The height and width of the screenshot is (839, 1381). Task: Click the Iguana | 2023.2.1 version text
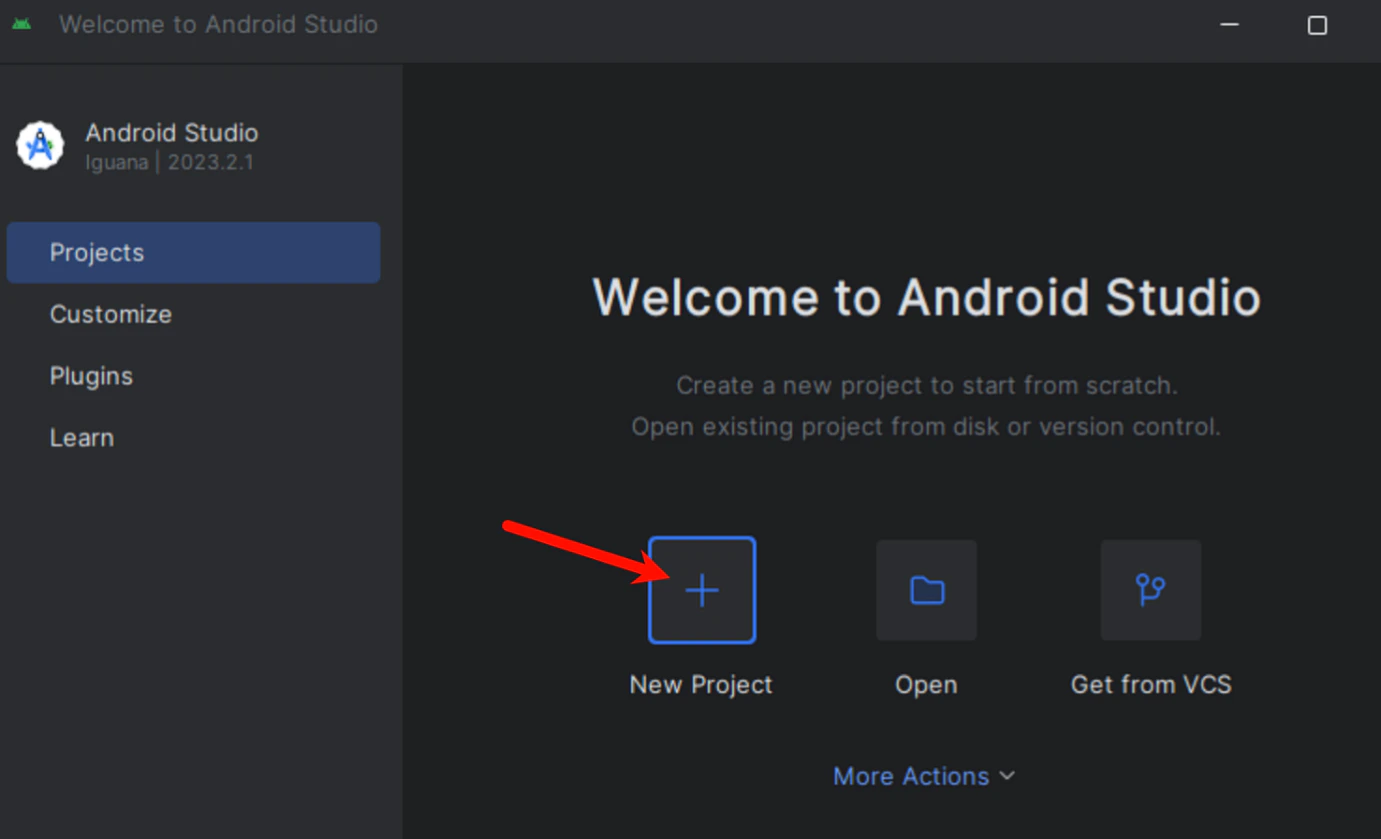pos(169,163)
